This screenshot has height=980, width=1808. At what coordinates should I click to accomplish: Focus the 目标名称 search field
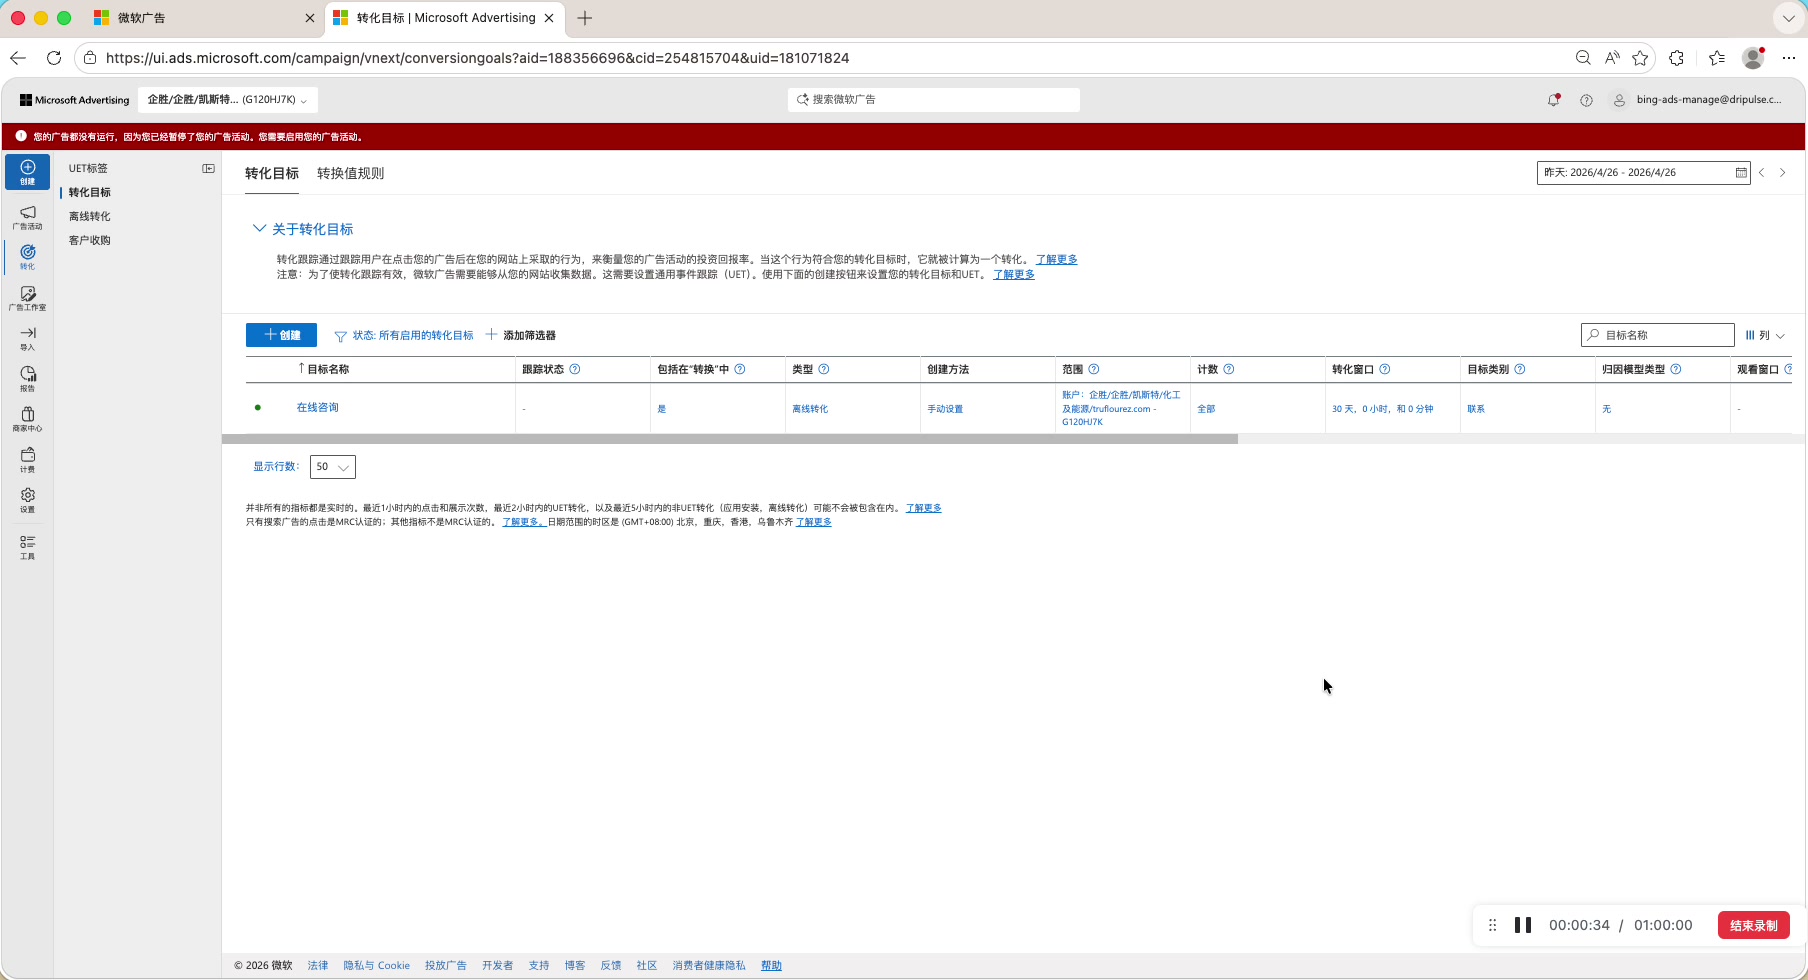1658,335
